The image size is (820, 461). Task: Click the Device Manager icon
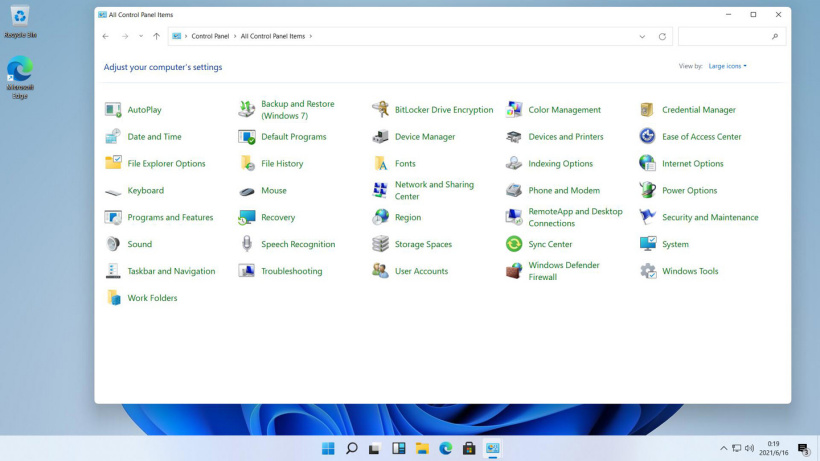pos(380,136)
